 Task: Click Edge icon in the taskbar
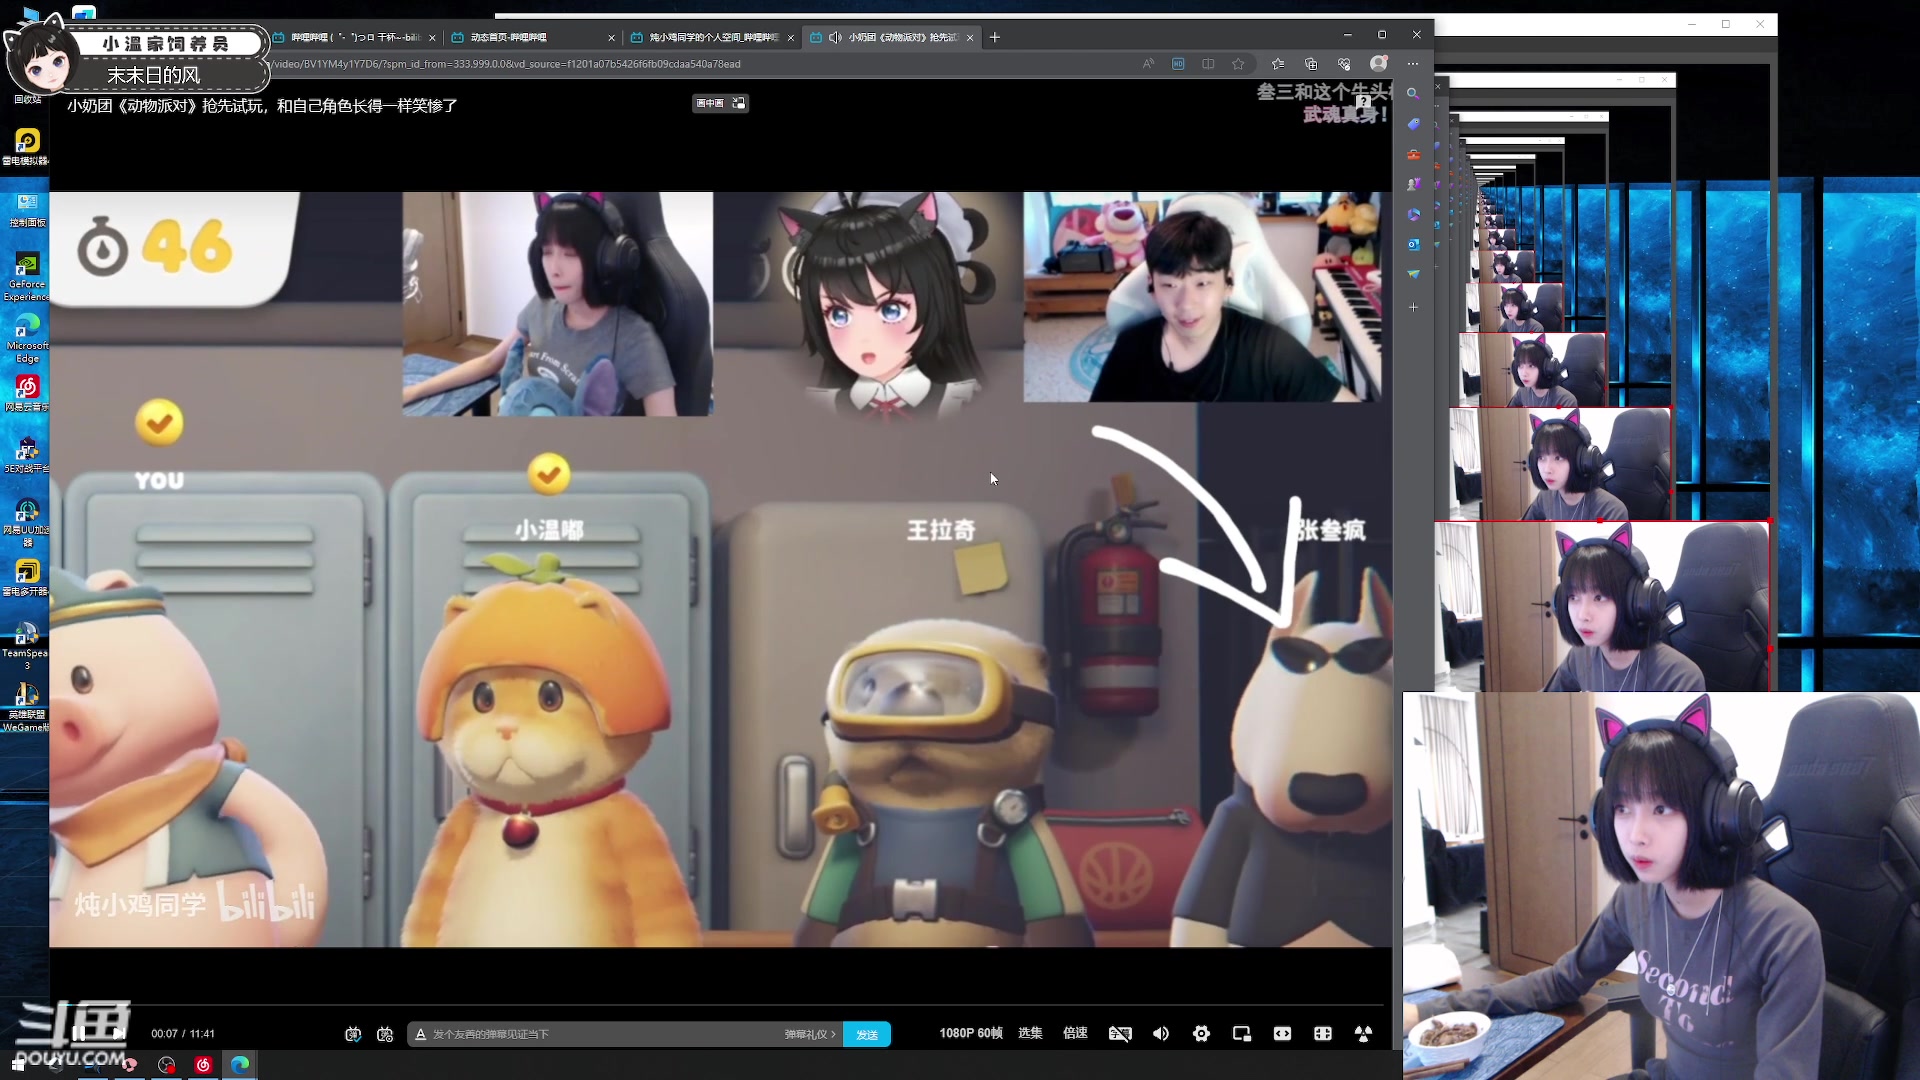[x=240, y=1065]
